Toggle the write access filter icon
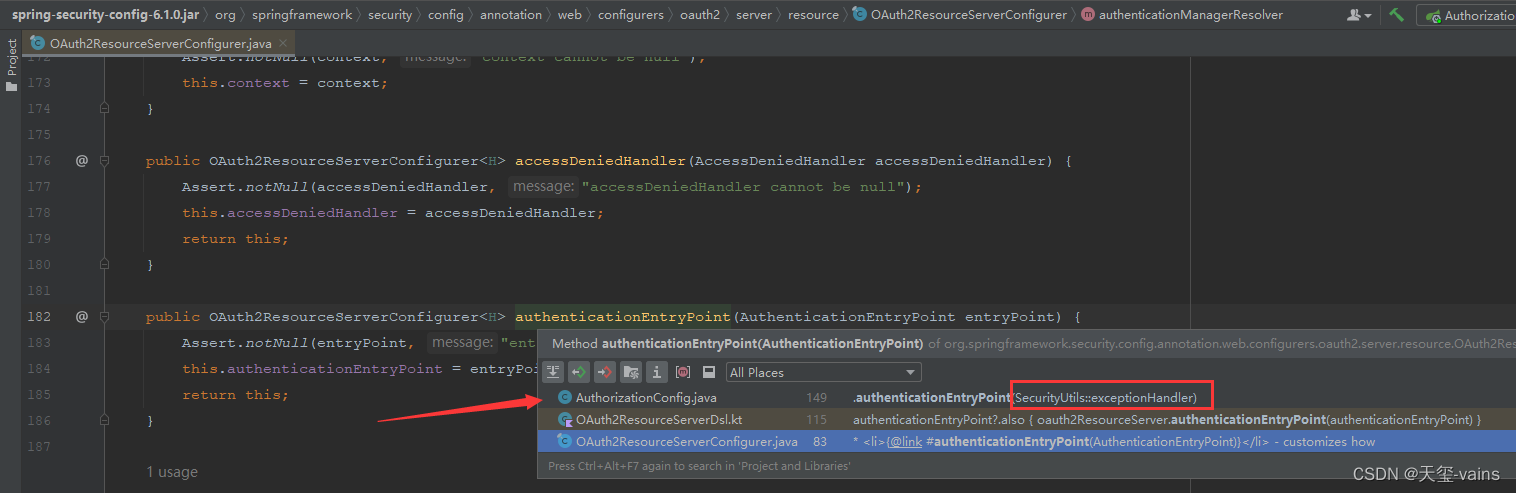The width and height of the screenshot is (1516, 493). tap(605, 372)
